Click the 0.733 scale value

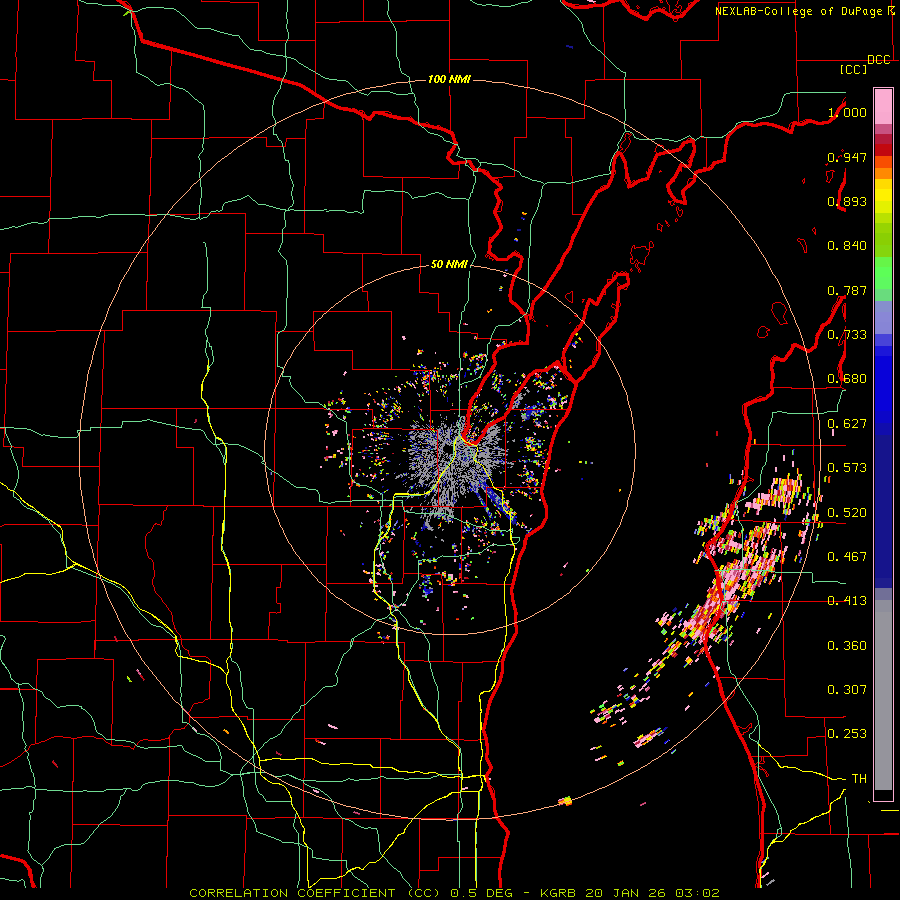pyautogui.click(x=847, y=335)
